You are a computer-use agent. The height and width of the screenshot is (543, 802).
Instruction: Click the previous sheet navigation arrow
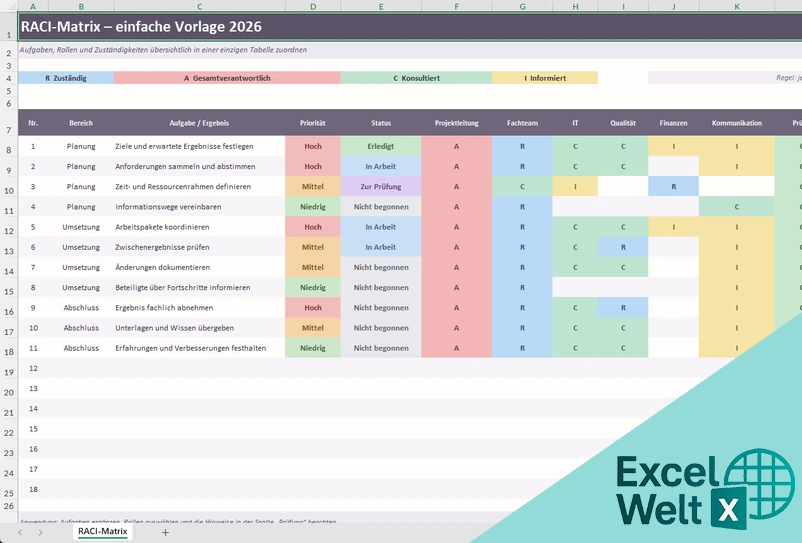[x=20, y=532]
